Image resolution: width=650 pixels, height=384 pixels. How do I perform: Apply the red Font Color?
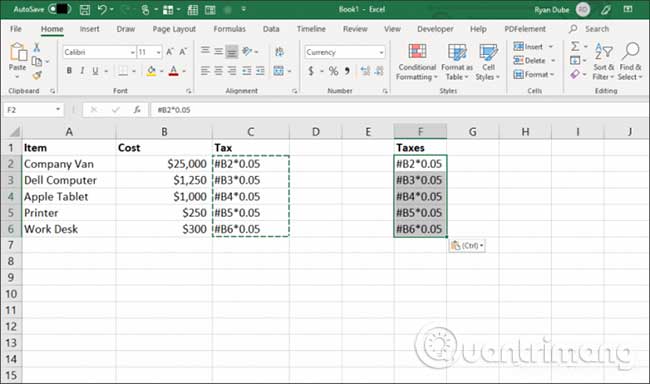[x=174, y=71]
